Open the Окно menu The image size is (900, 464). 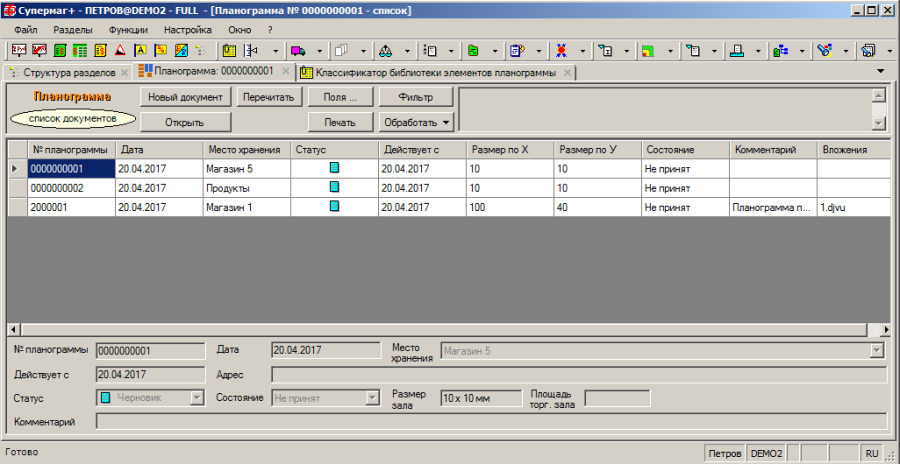[239, 30]
